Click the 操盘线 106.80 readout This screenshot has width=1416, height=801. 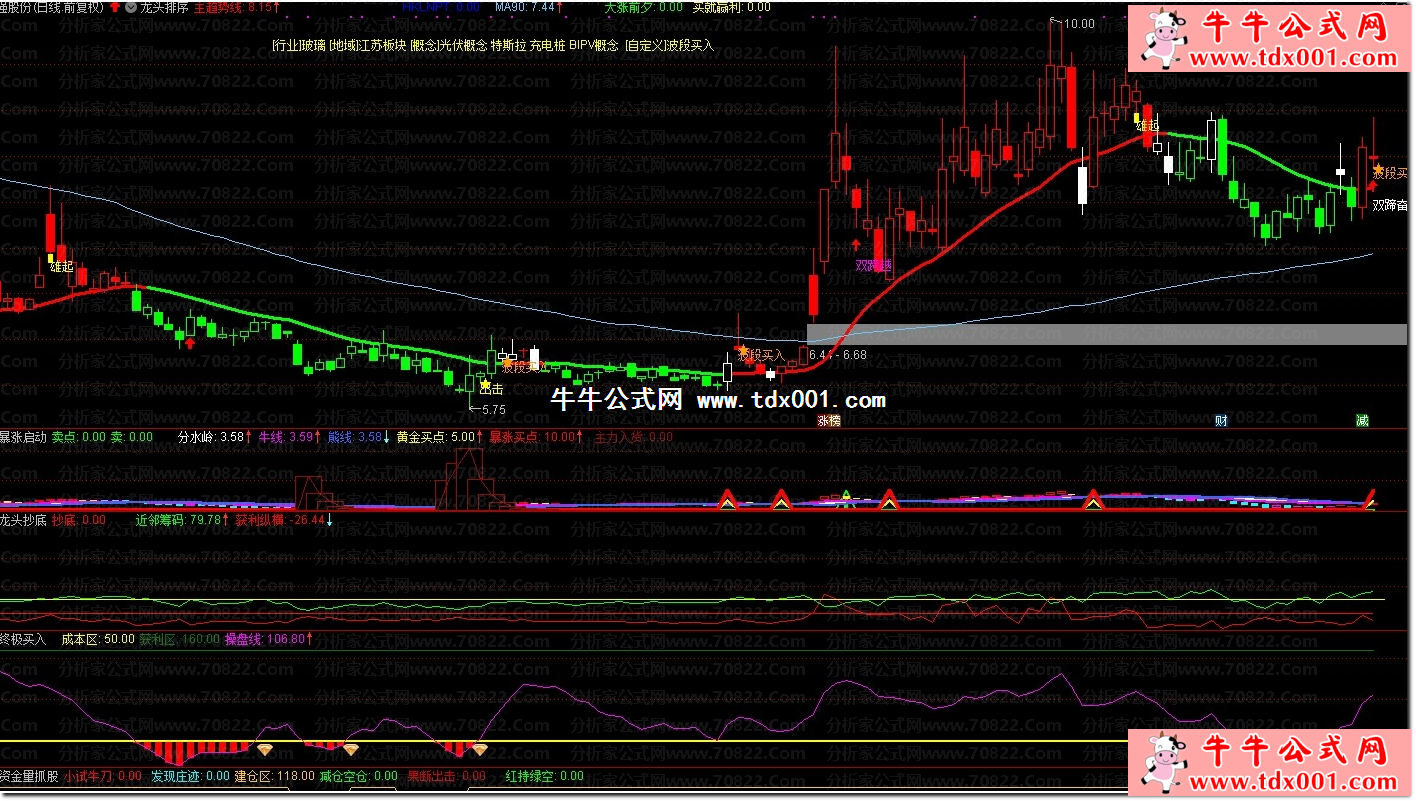click(x=268, y=639)
